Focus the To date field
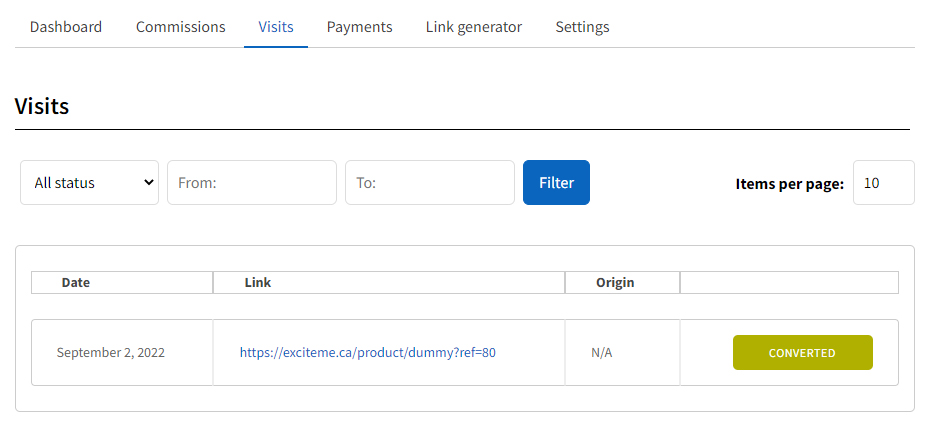 coord(430,183)
